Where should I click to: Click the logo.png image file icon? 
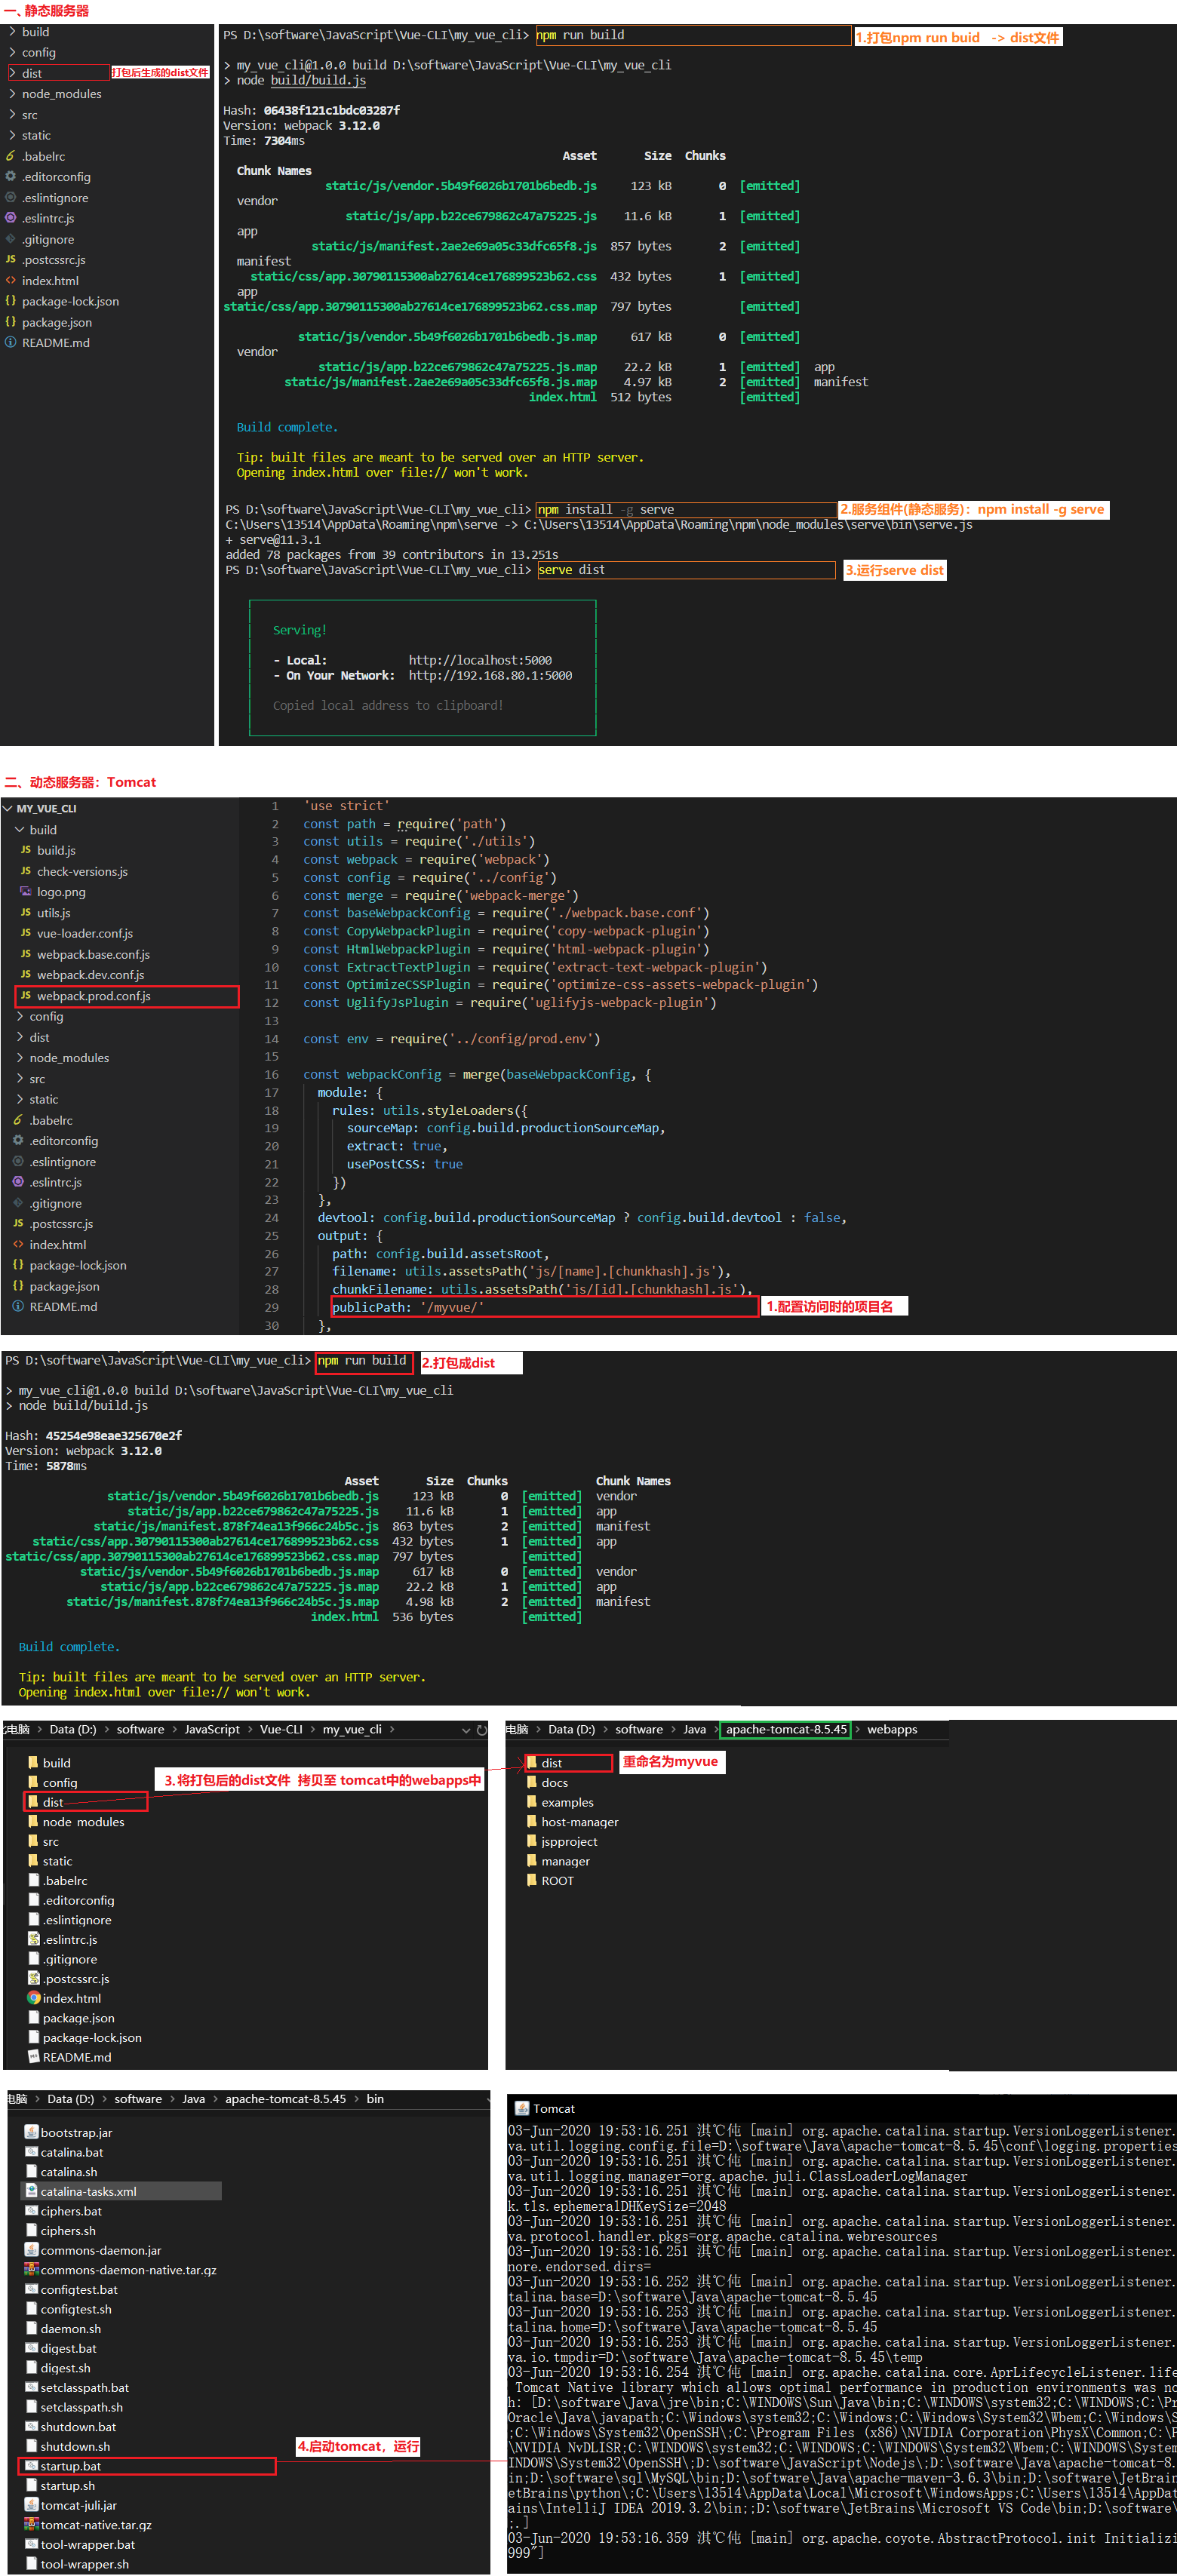26,891
